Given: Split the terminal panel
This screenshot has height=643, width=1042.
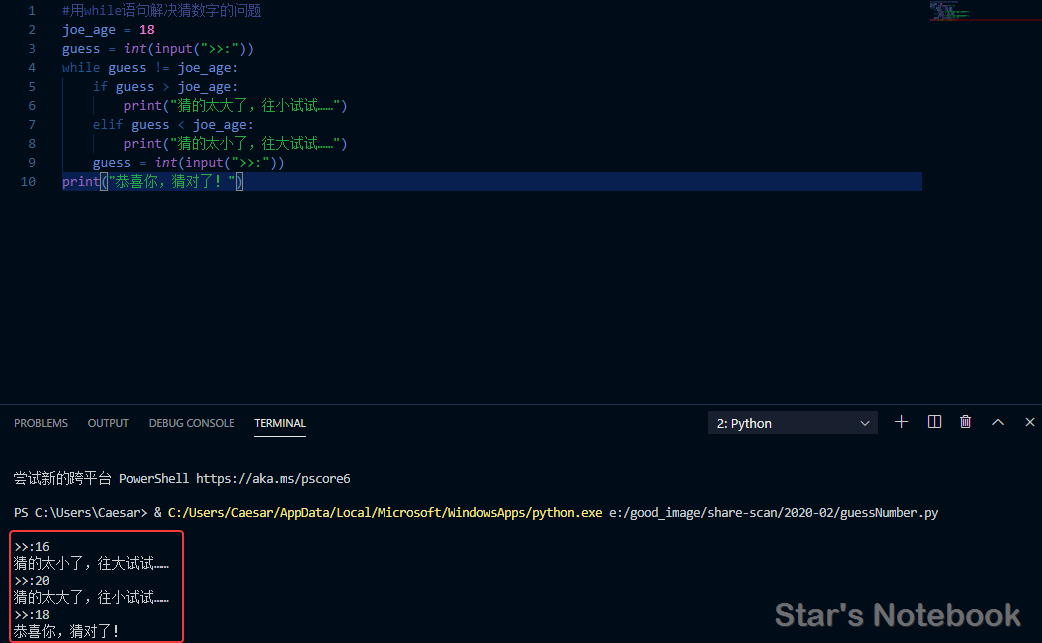Looking at the screenshot, I should (x=934, y=422).
